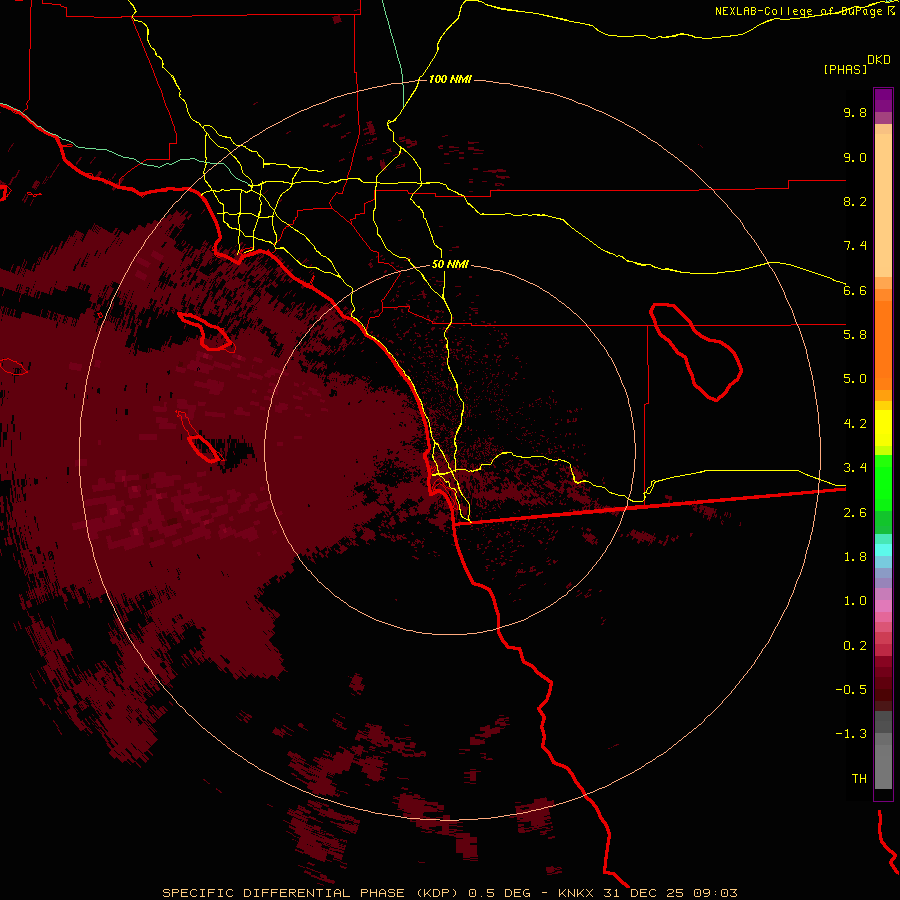
Task: Click the 1.8 scale value
Action: [x=855, y=557]
